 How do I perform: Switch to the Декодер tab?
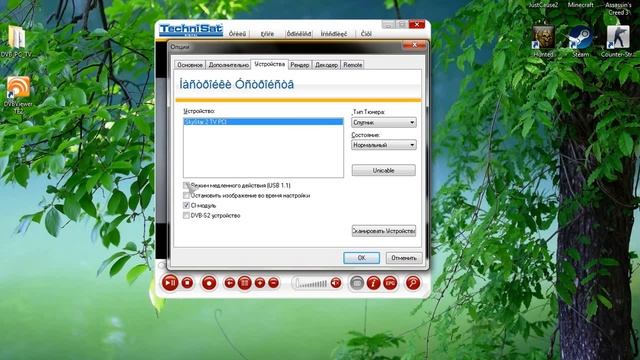(x=327, y=65)
